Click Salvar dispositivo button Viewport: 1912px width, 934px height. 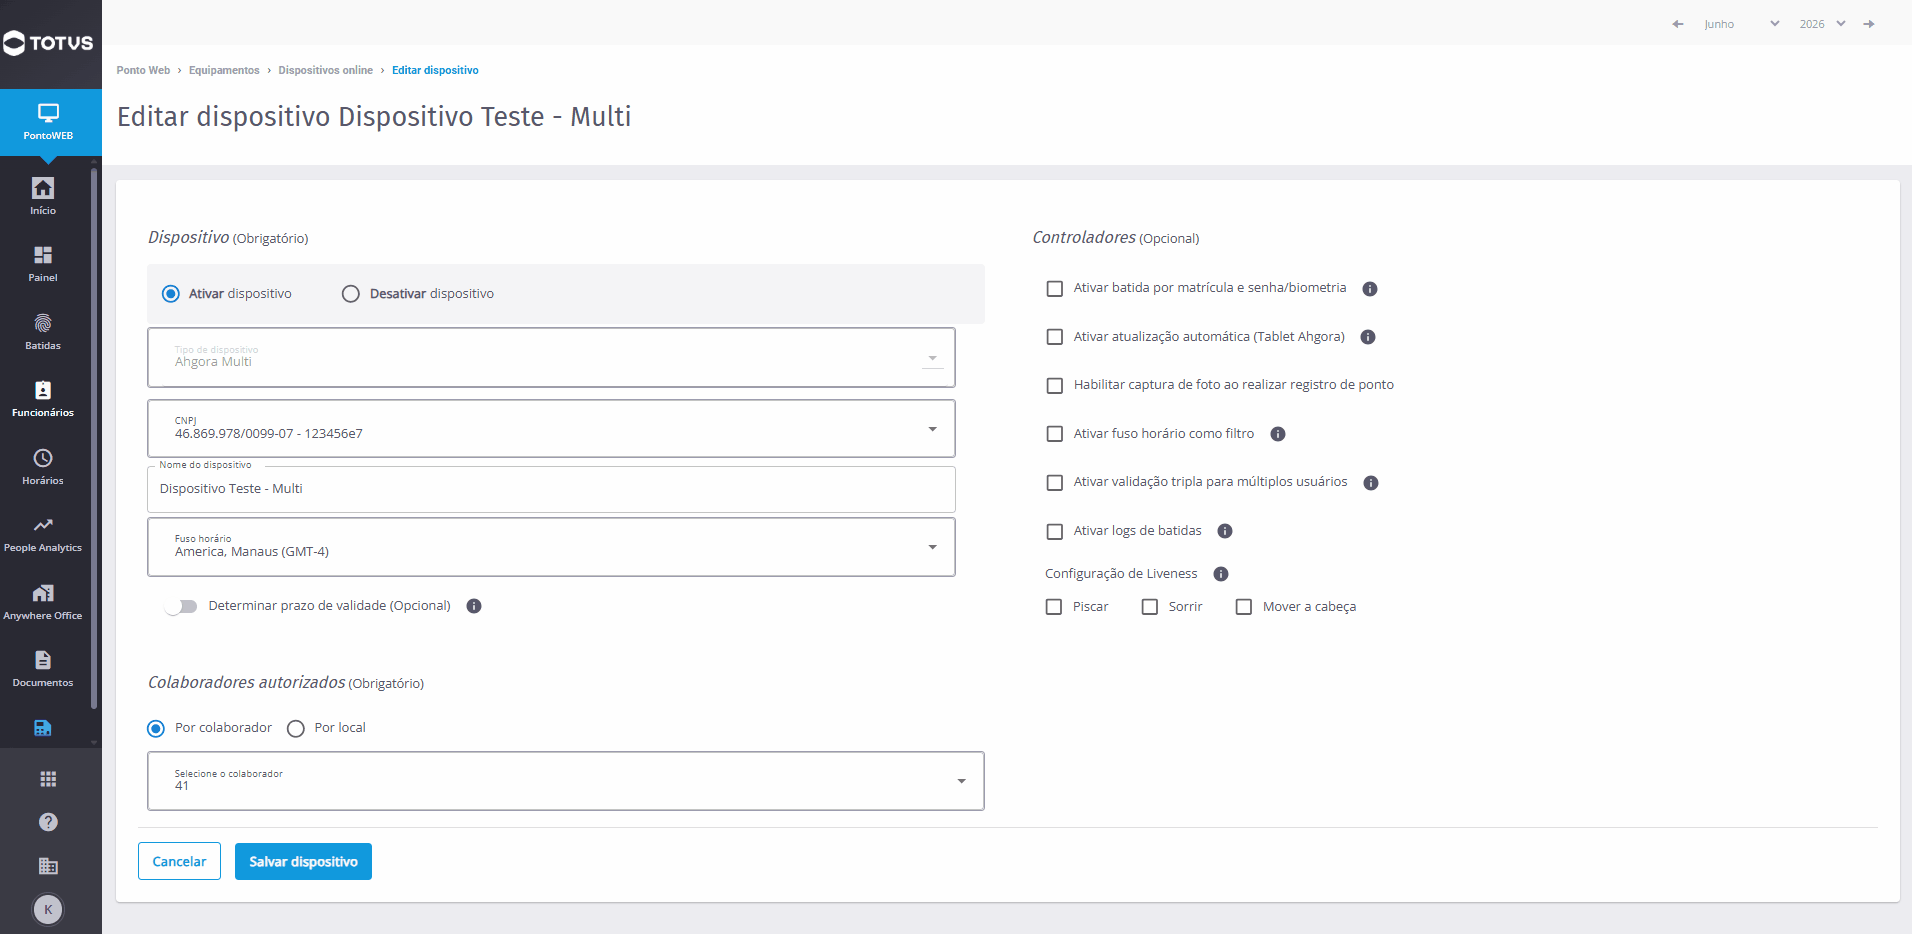pyautogui.click(x=303, y=862)
